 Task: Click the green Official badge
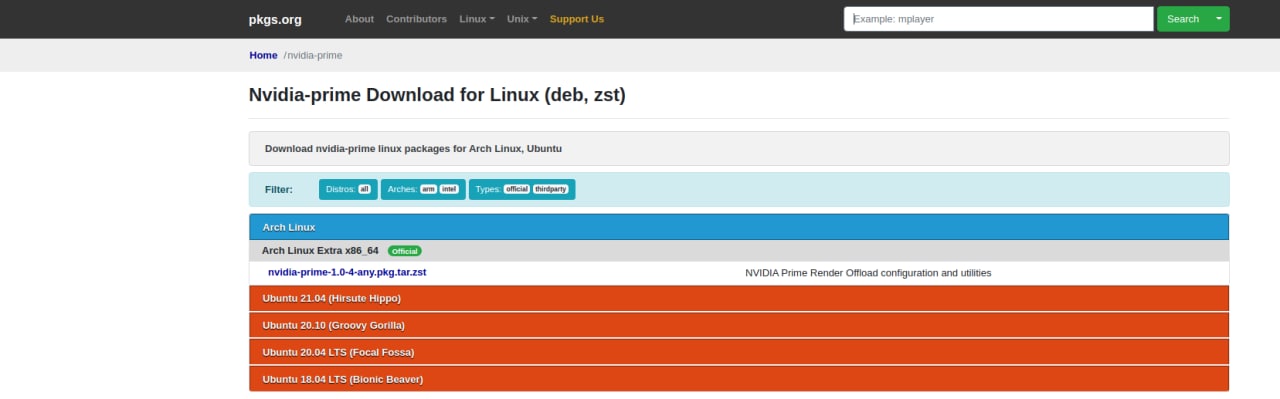[x=404, y=251]
